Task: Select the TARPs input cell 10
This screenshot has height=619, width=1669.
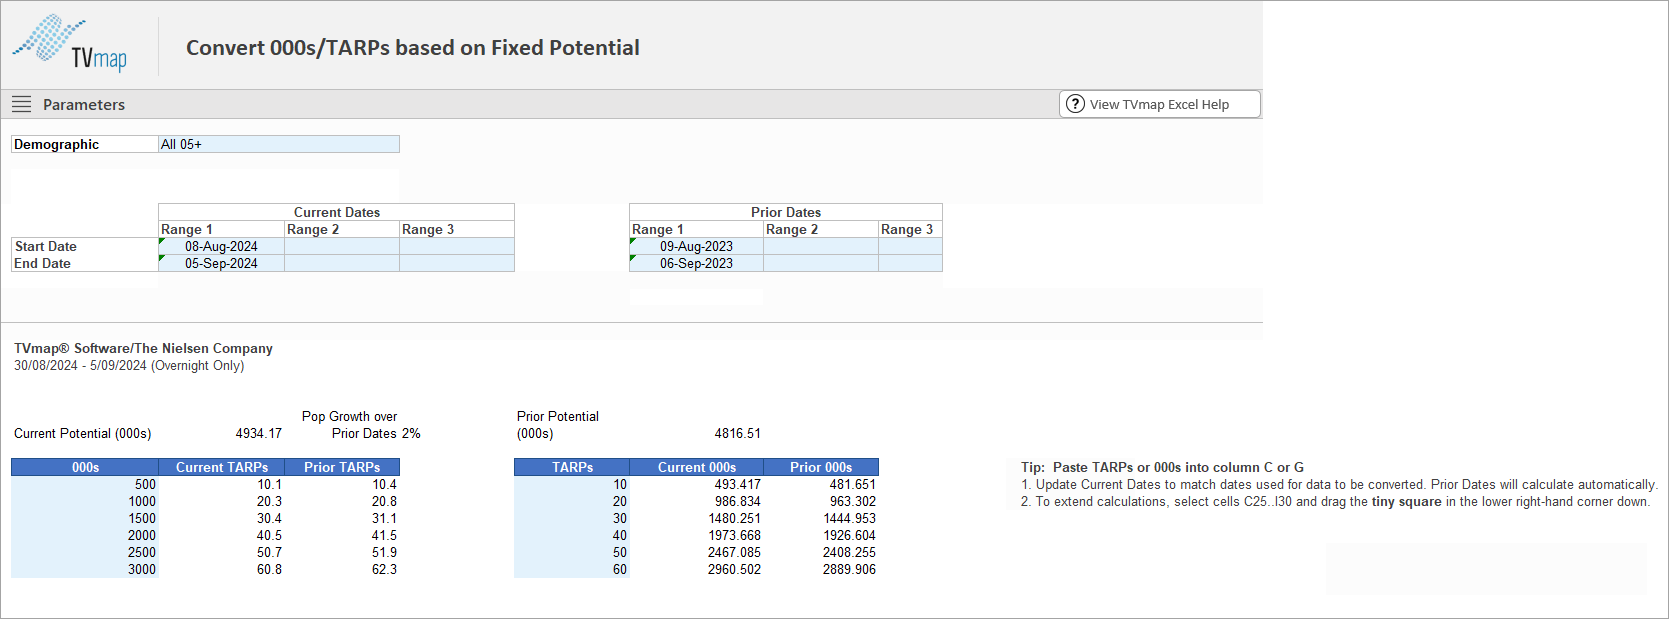Action: [x=572, y=484]
